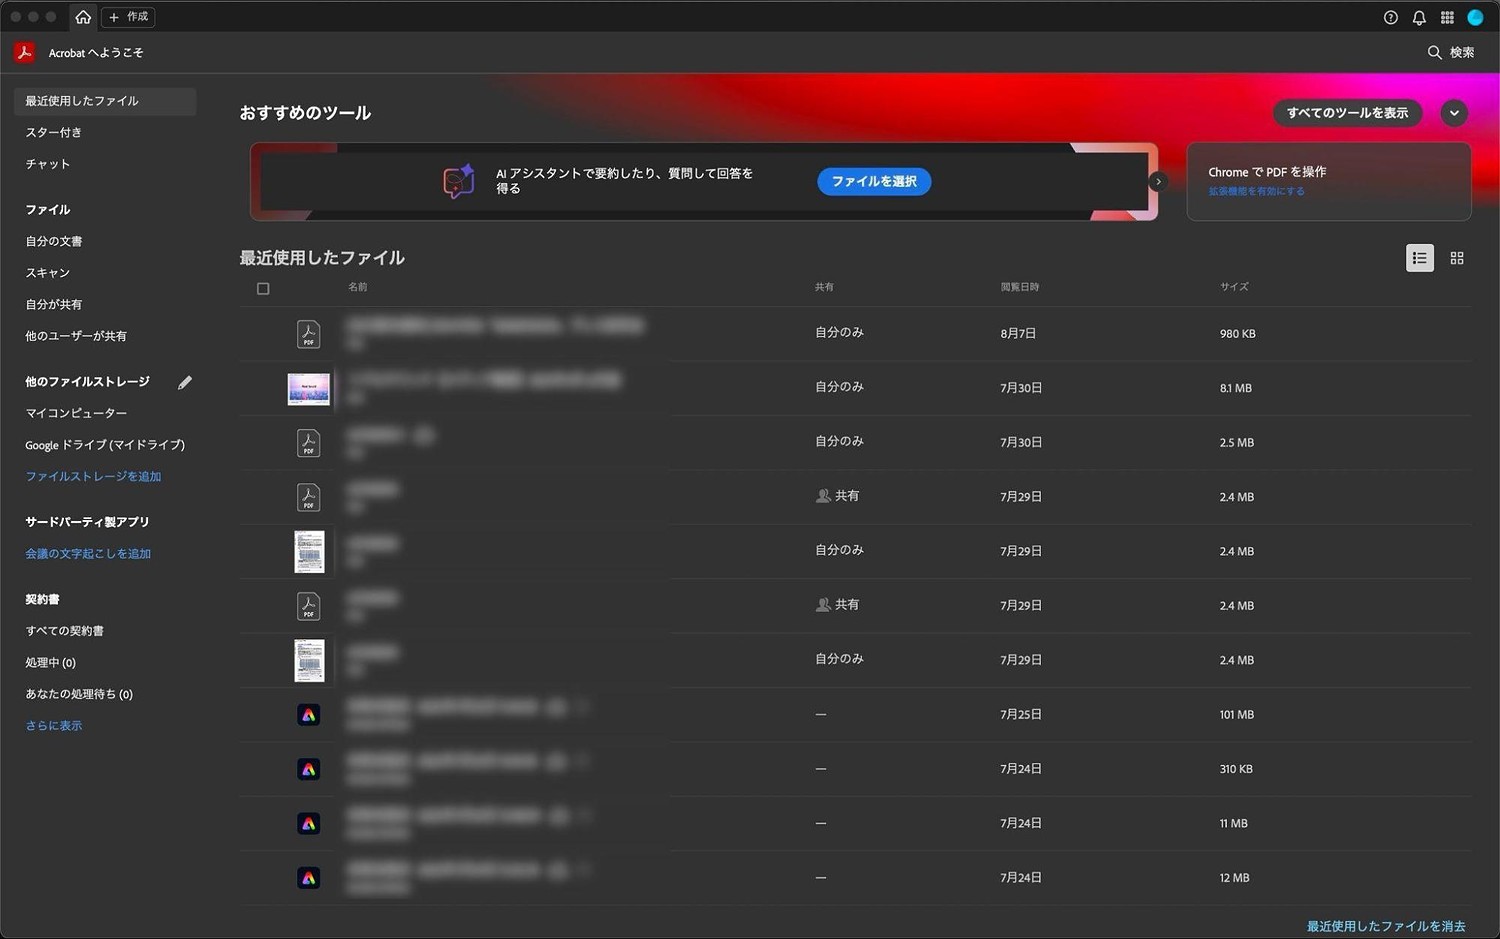Viewport: 1500px width, 939px height.
Task: Click the すべてのツールを表示 button
Action: [x=1347, y=113]
